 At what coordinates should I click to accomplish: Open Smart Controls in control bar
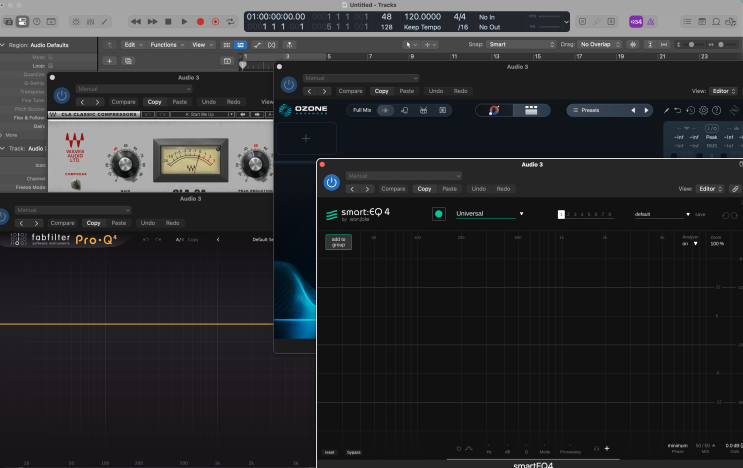[76, 22]
